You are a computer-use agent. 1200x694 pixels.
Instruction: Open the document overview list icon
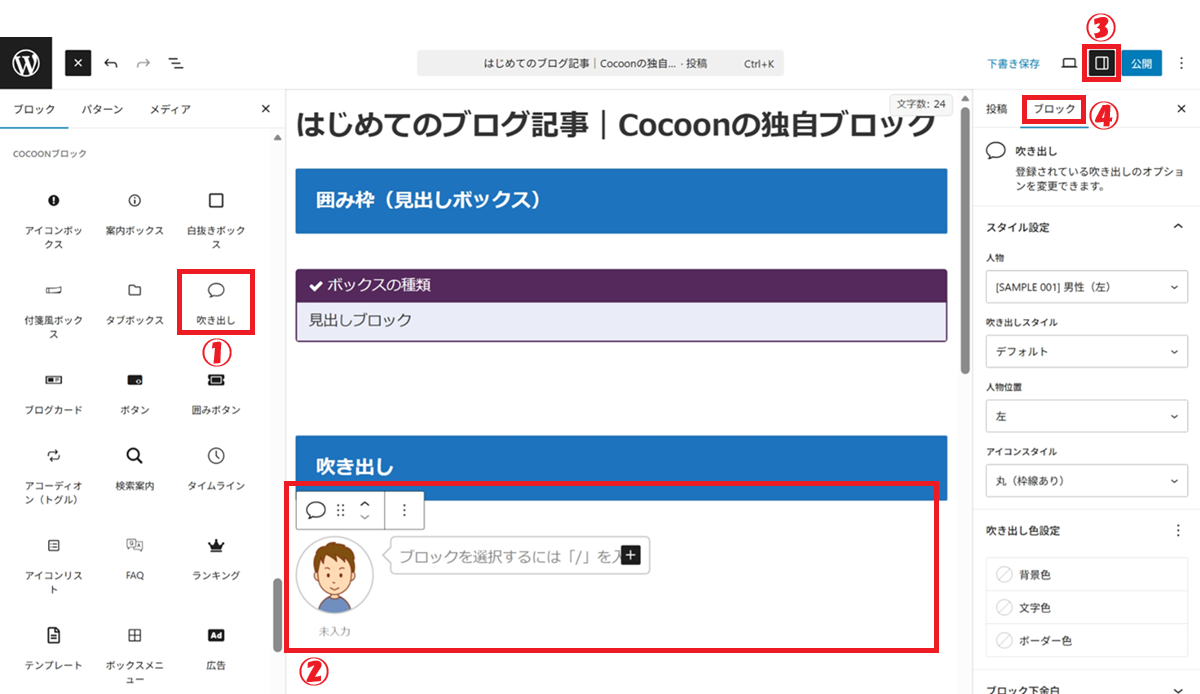click(176, 63)
